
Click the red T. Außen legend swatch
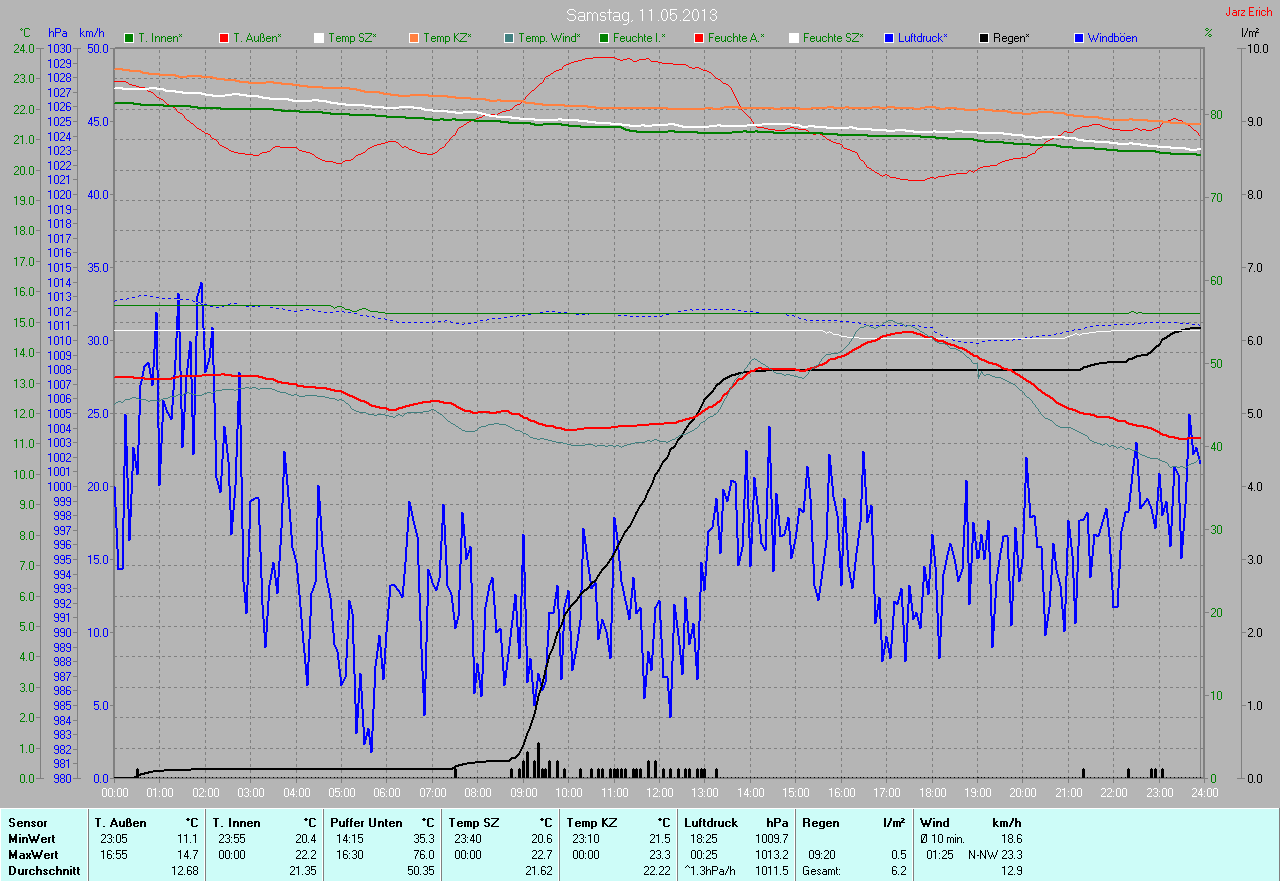coord(224,38)
